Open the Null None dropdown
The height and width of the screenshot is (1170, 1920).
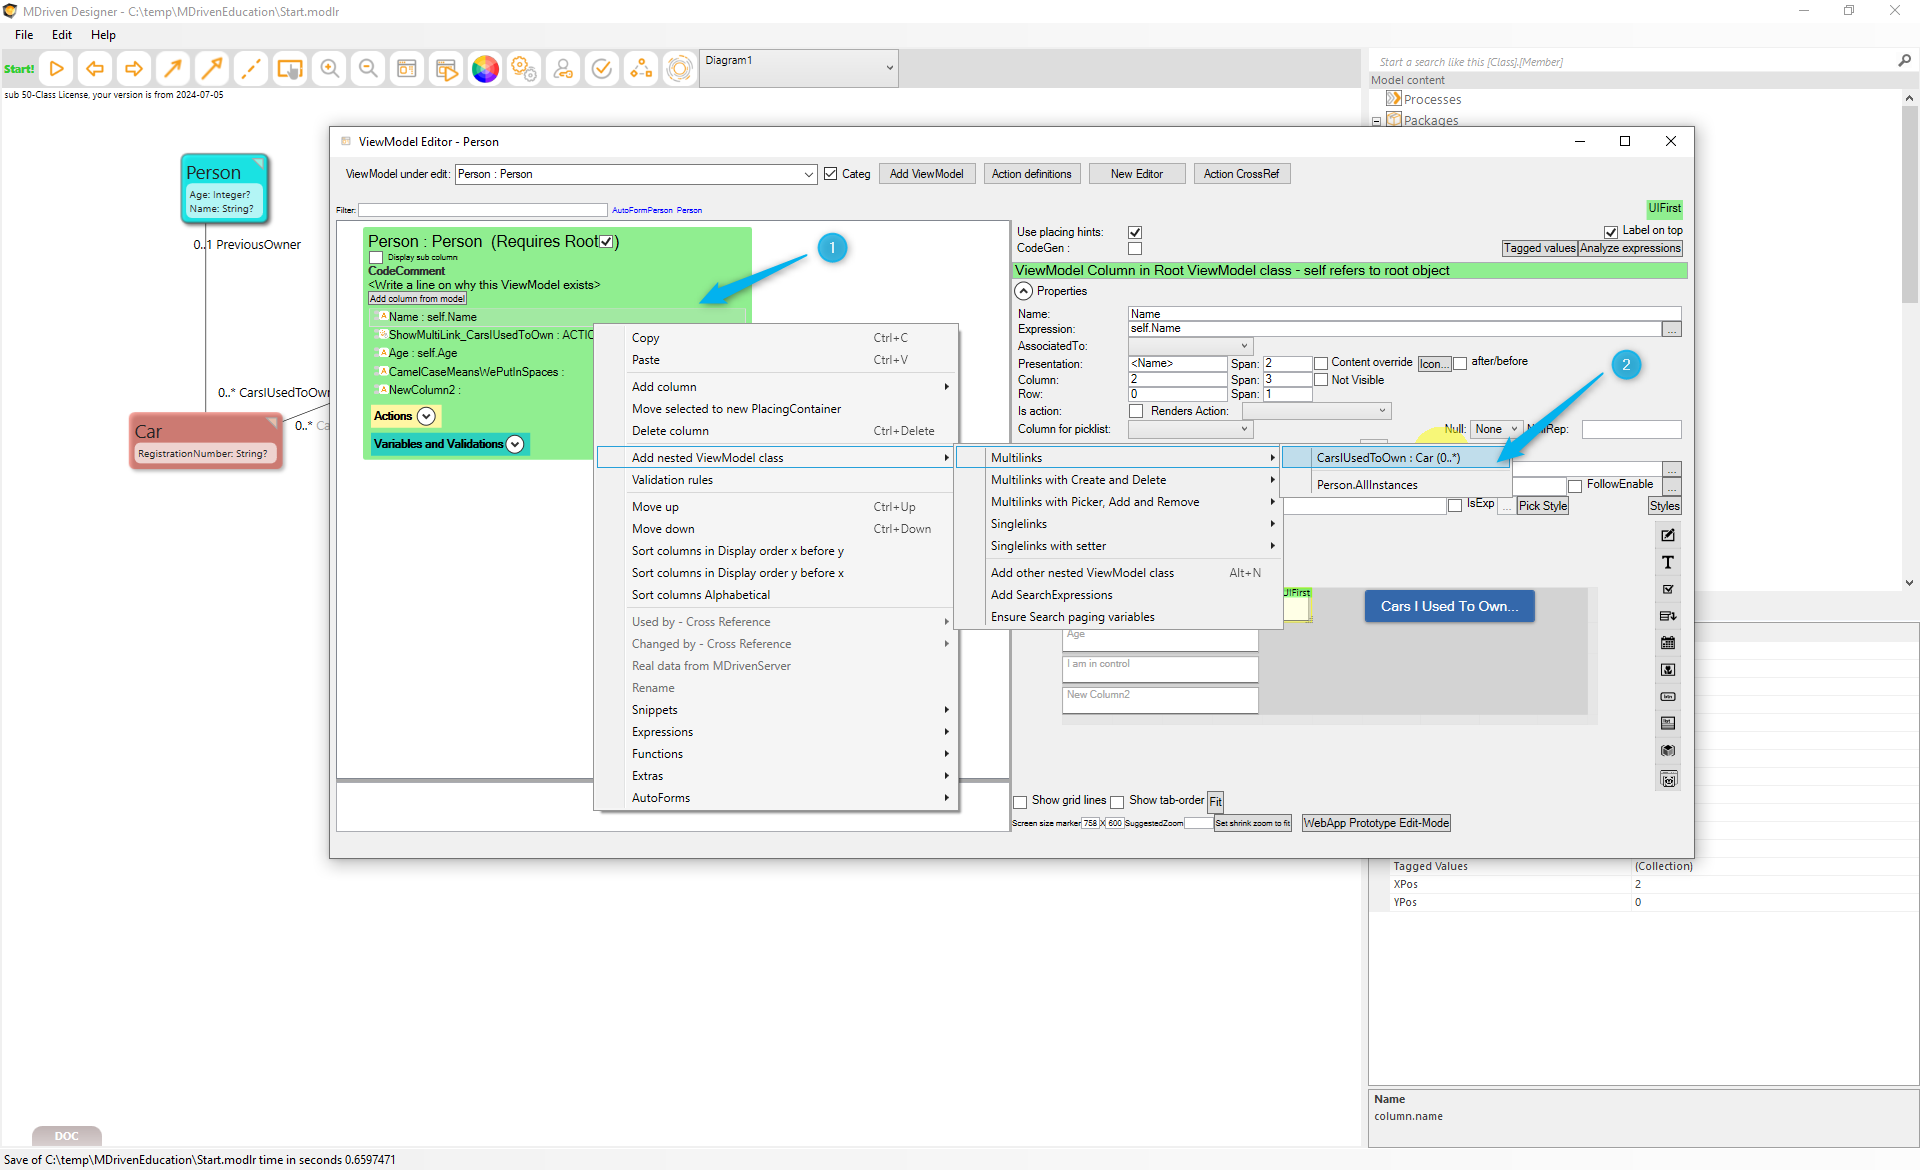click(x=1496, y=429)
